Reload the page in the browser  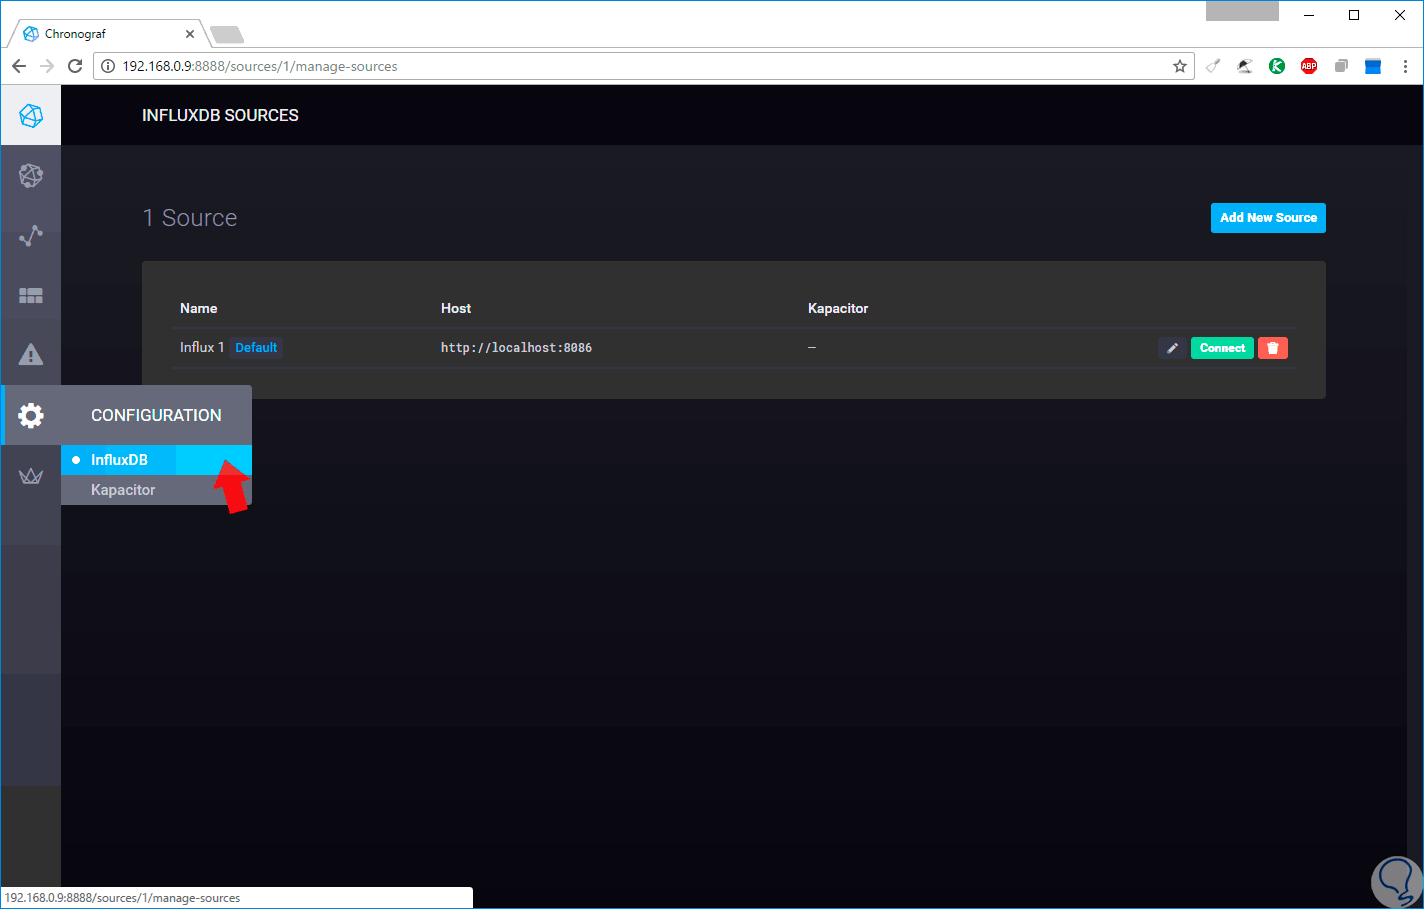pos(75,66)
